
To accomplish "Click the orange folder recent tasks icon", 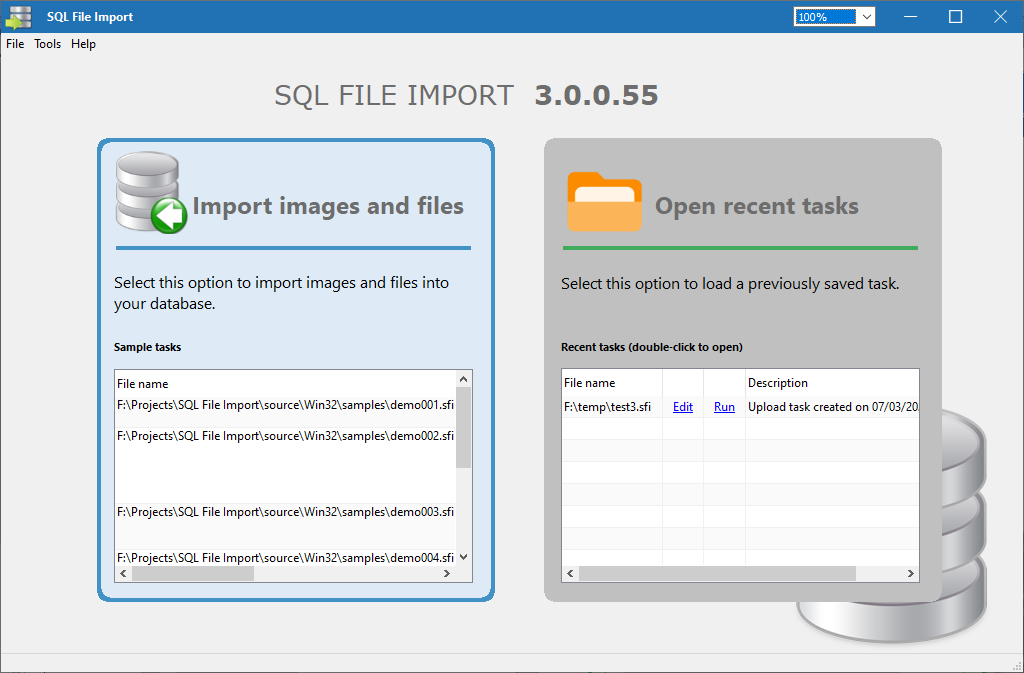I will [x=604, y=202].
